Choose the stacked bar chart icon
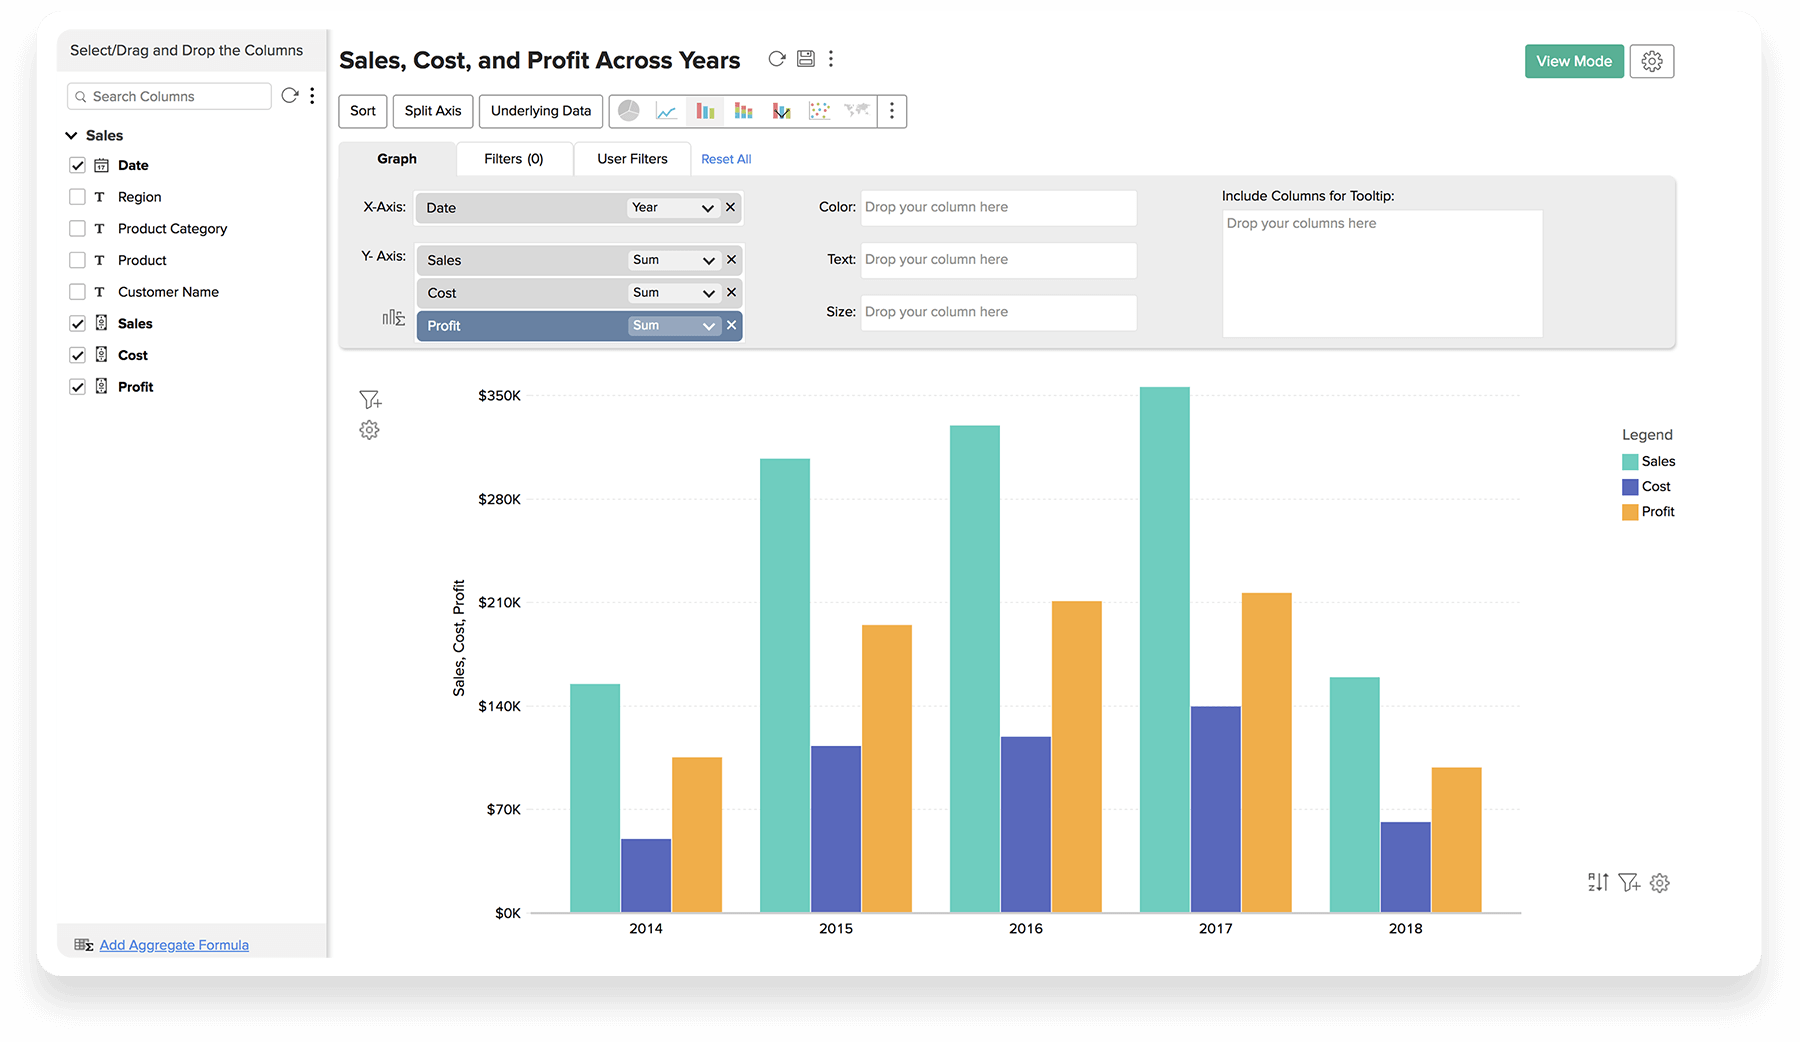 coord(743,111)
